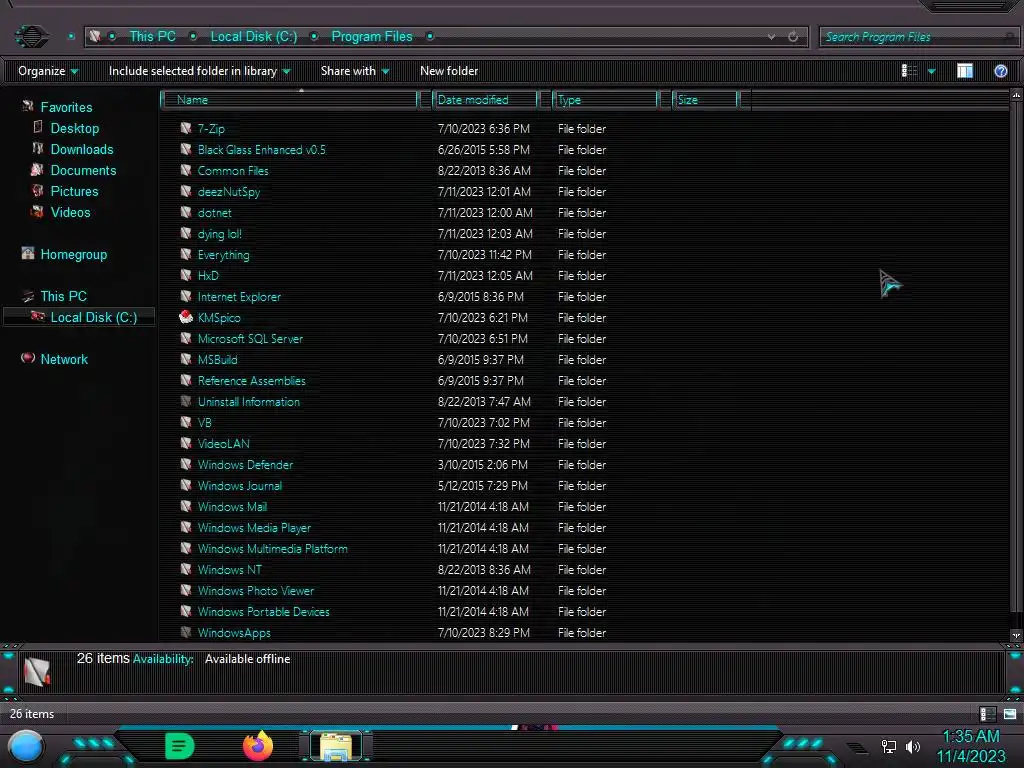Click the back navigation button
The image size is (1024, 768).
pos(31,36)
